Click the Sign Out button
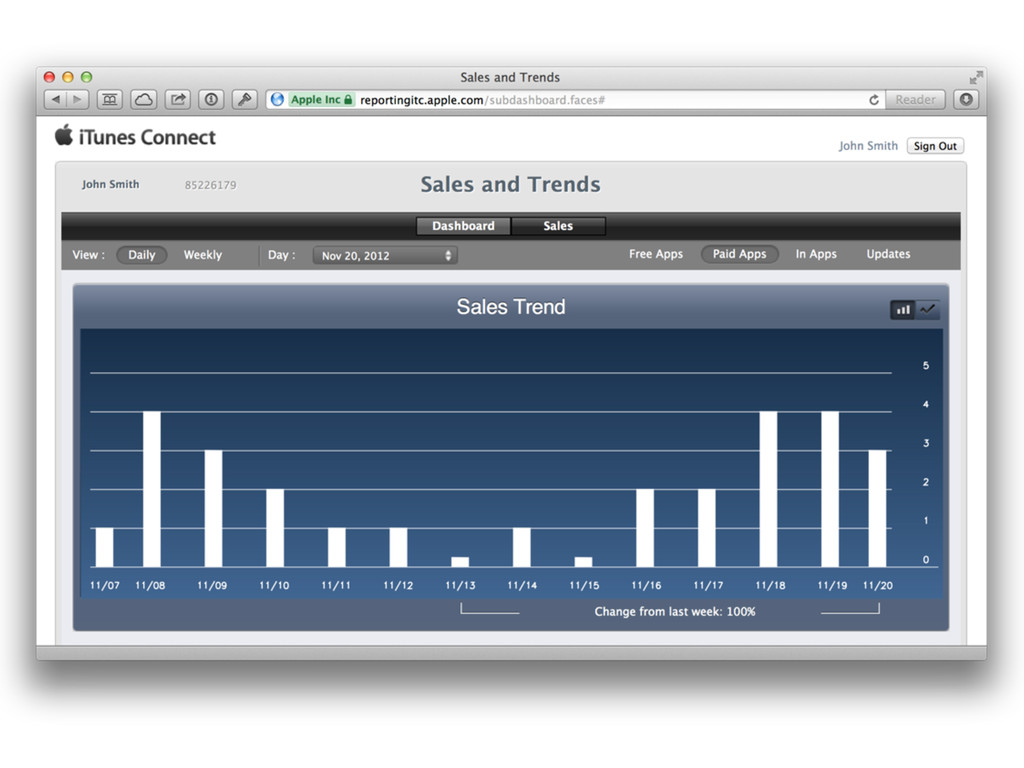 (x=935, y=146)
